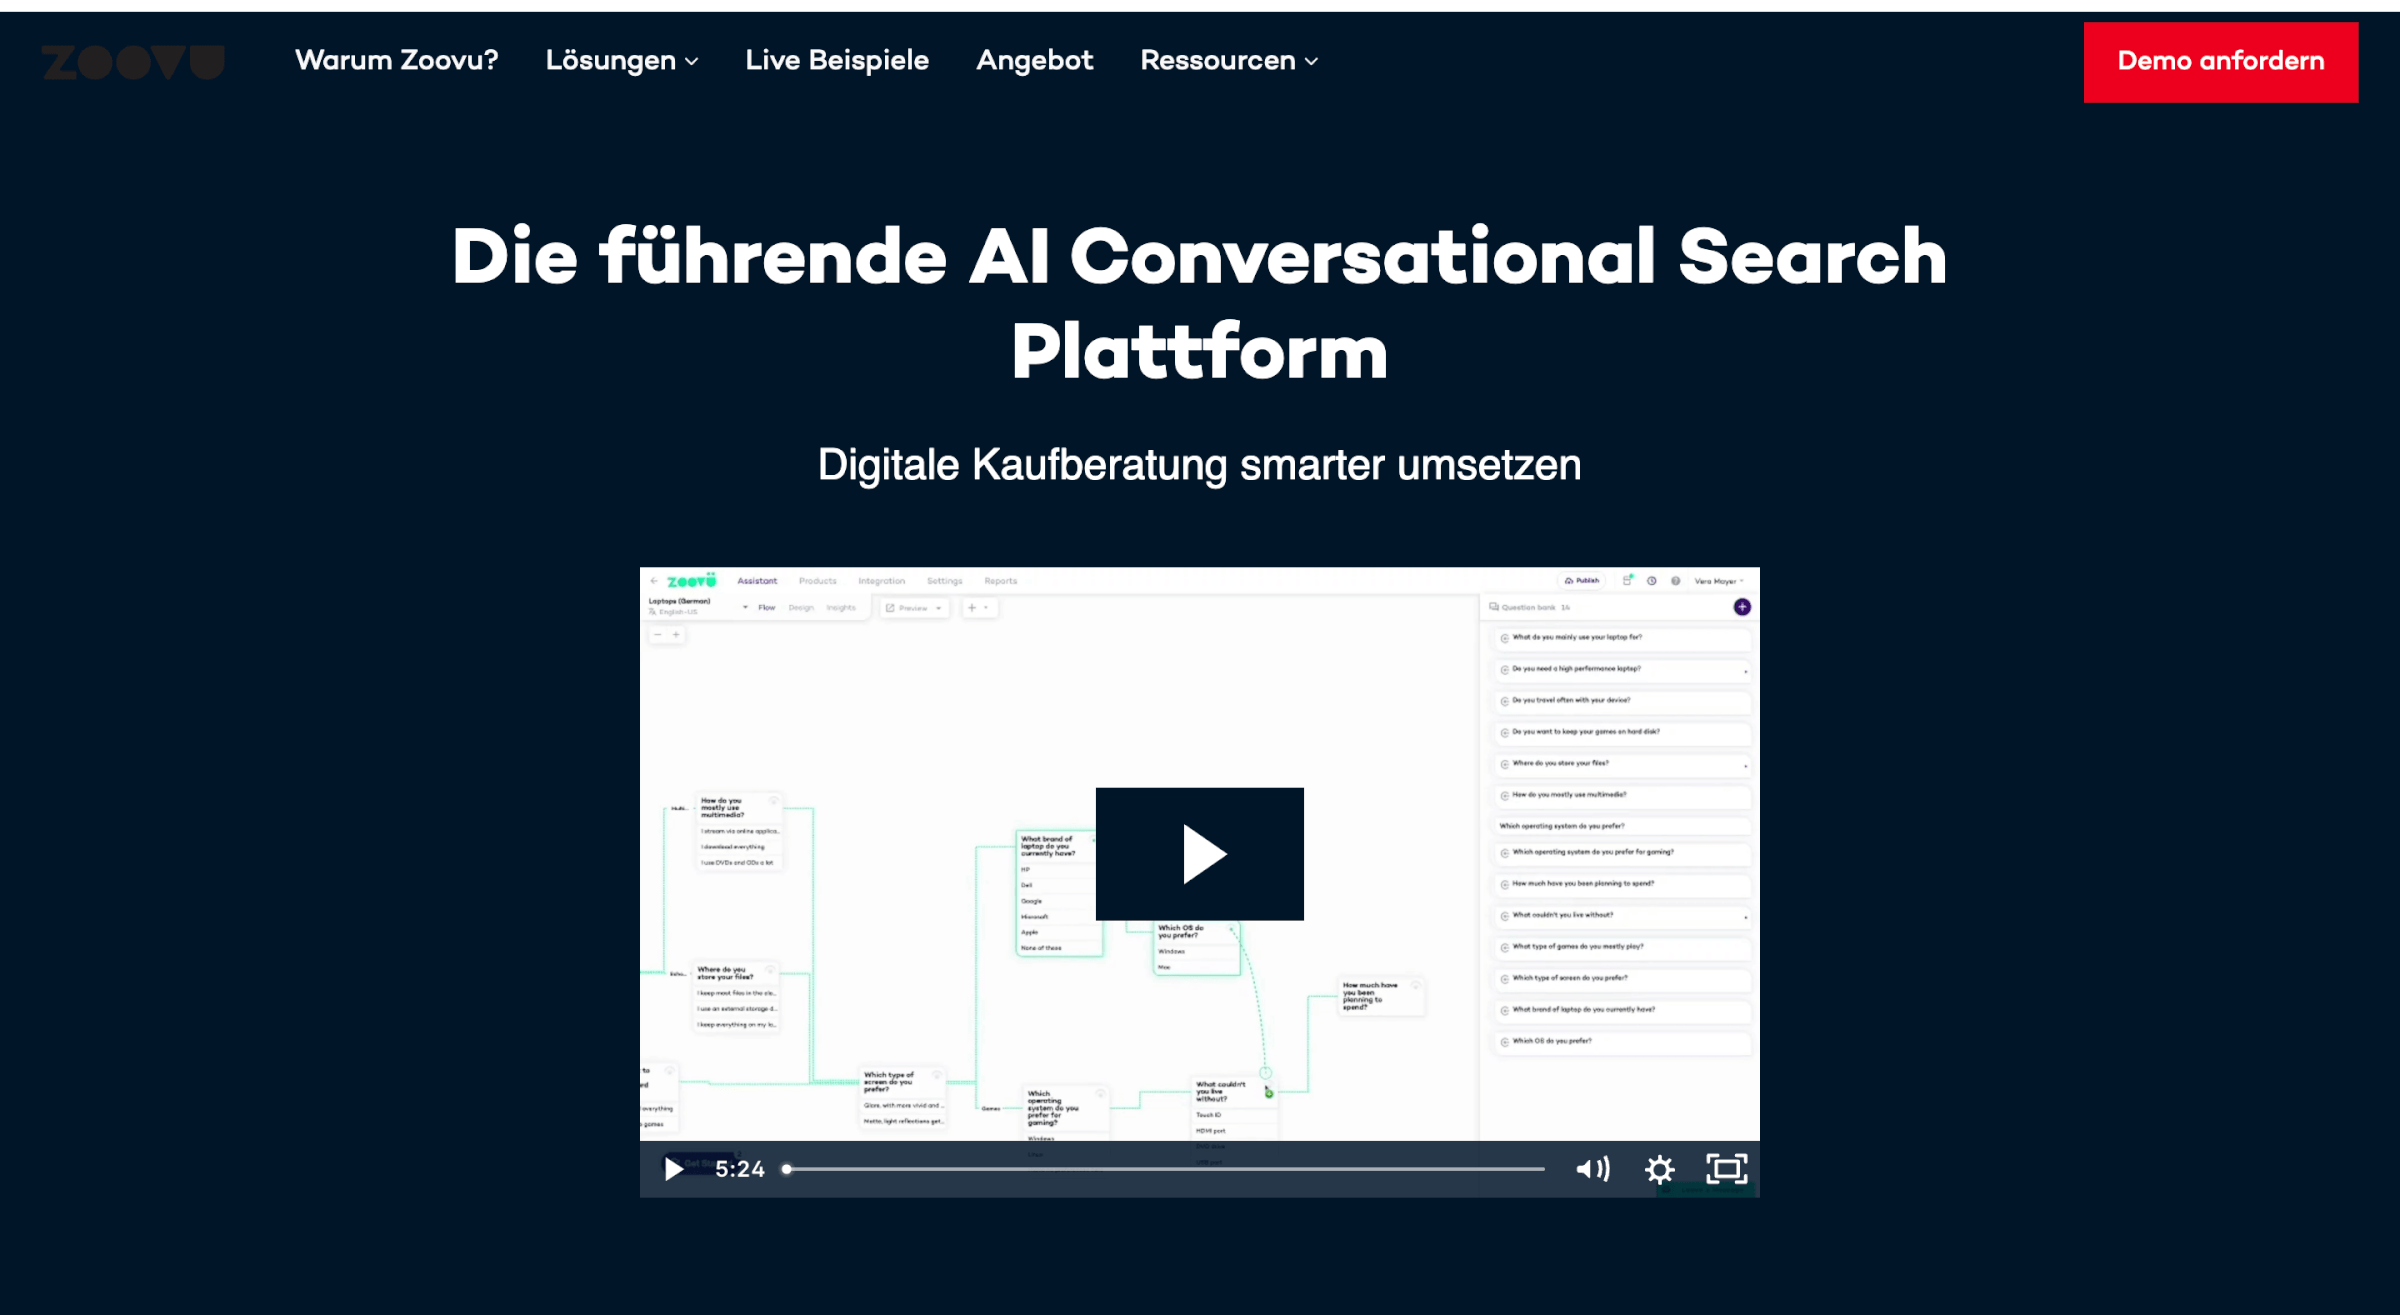2400x1315 pixels.
Task: Enter fullscreen mode for the video
Action: point(1726,1168)
